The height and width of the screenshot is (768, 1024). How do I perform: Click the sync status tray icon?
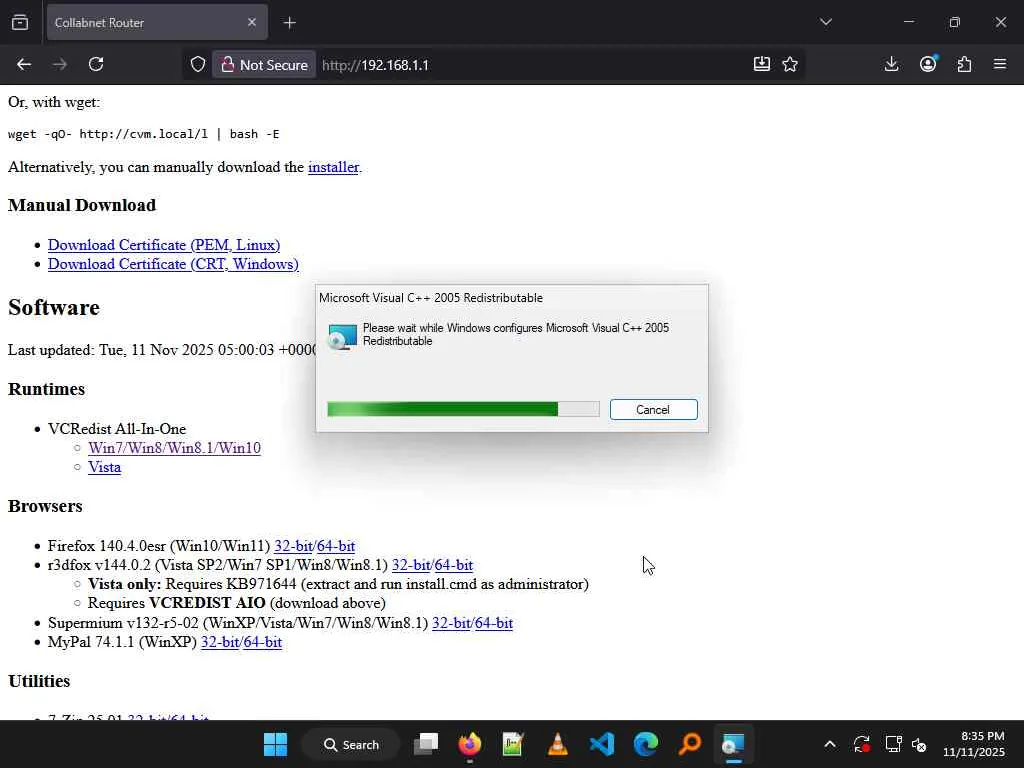(x=861, y=744)
